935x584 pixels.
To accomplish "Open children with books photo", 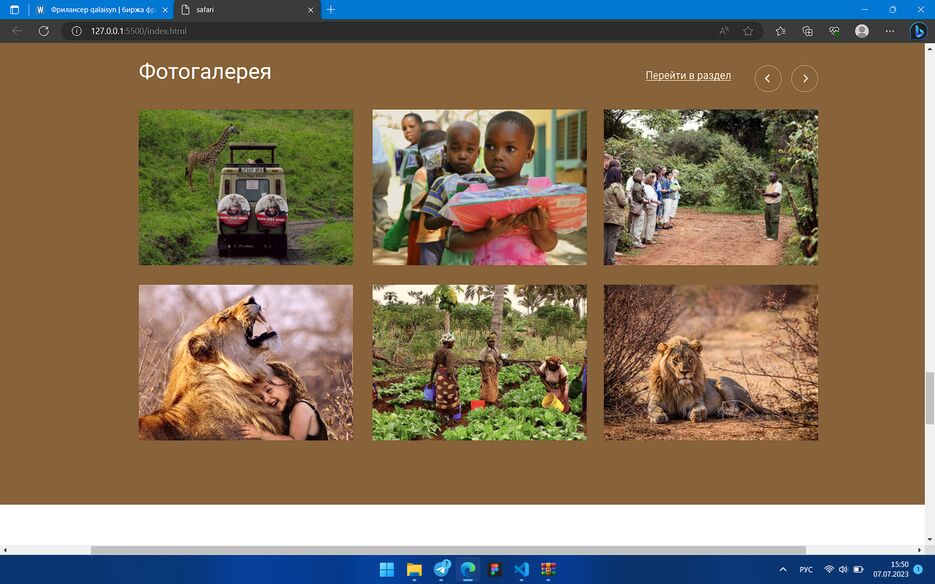I will [479, 187].
